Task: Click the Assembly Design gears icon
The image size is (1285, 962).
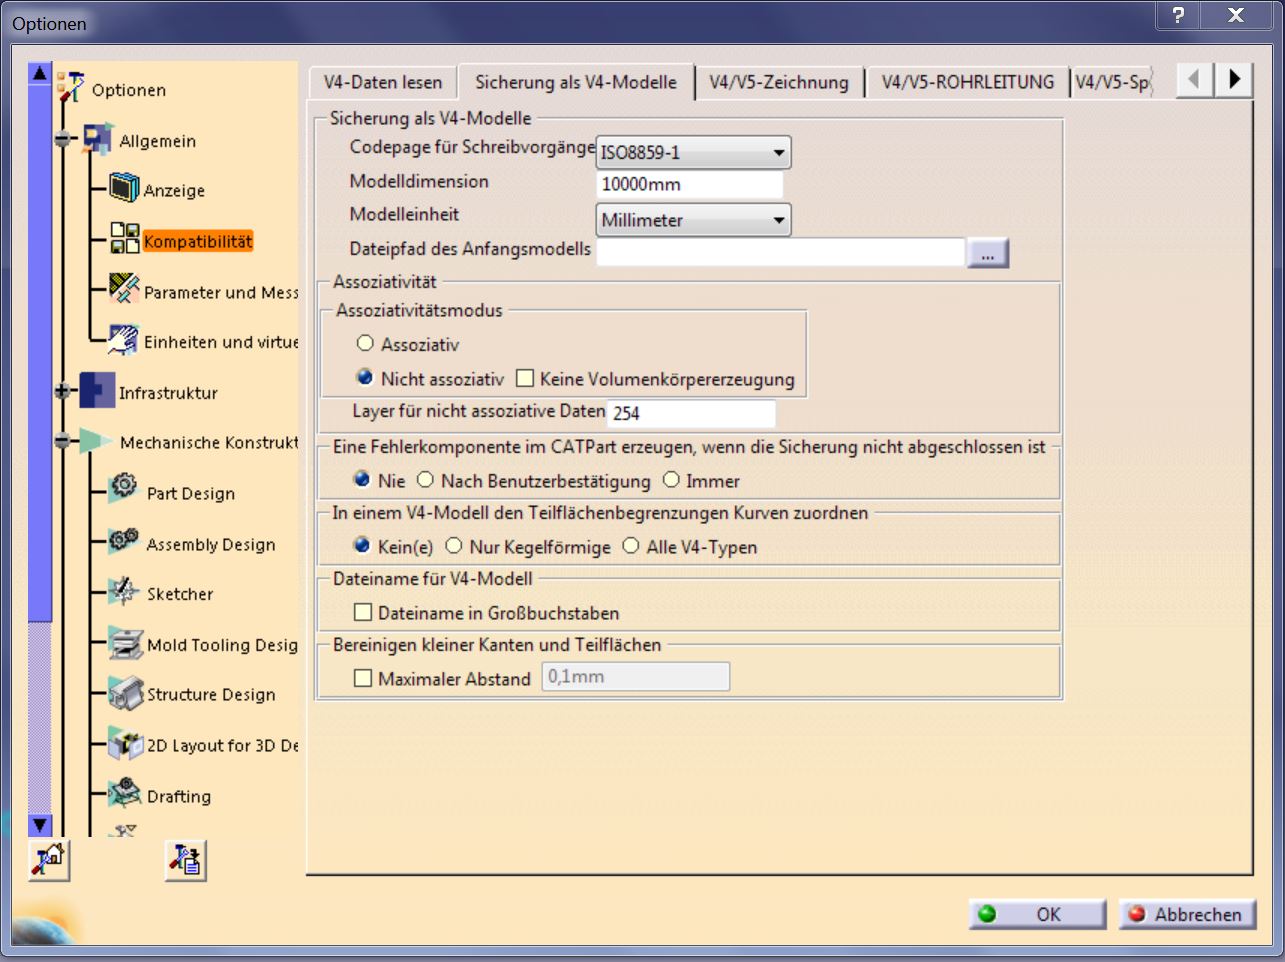Action: coord(124,541)
